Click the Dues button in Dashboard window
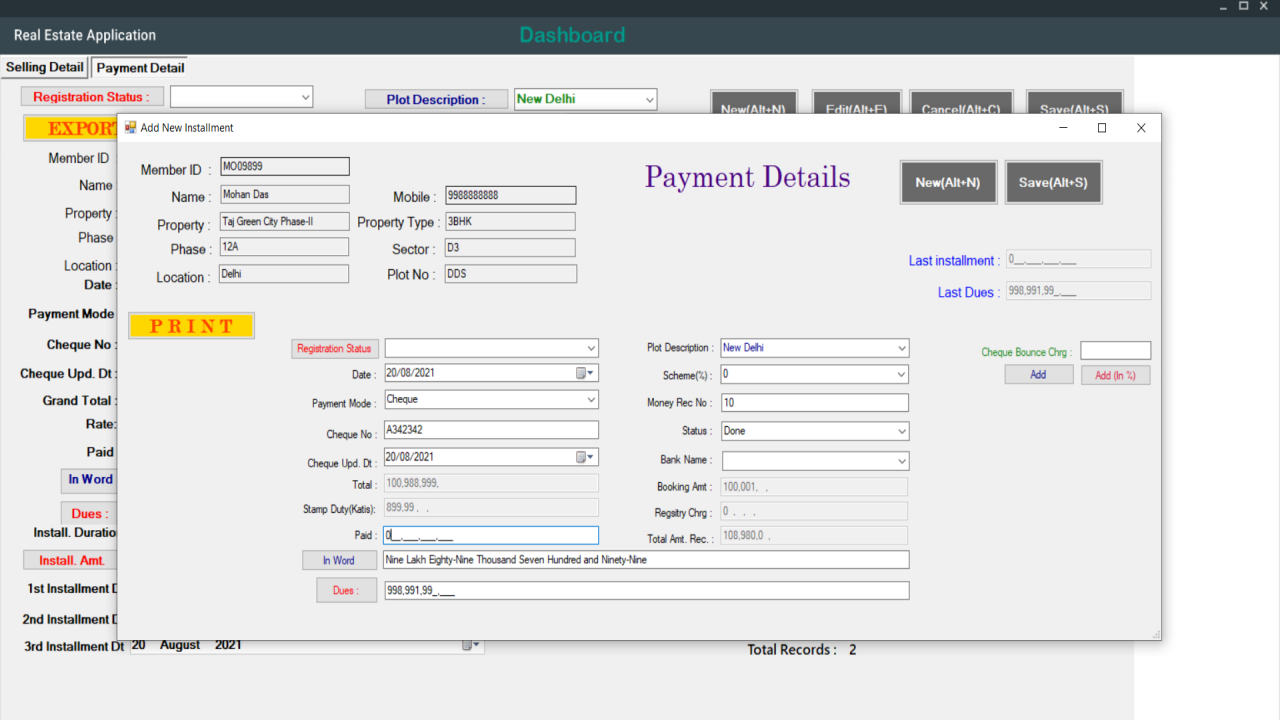1280x720 pixels. click(x=90, y=514)
